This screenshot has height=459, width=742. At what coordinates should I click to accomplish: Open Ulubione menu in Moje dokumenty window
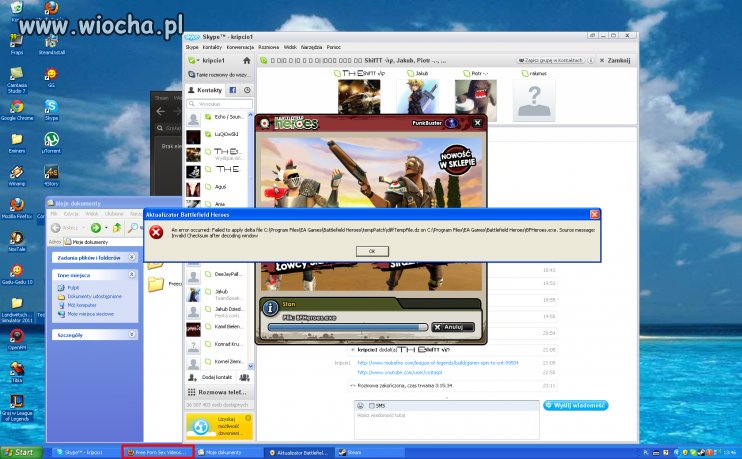114,214
